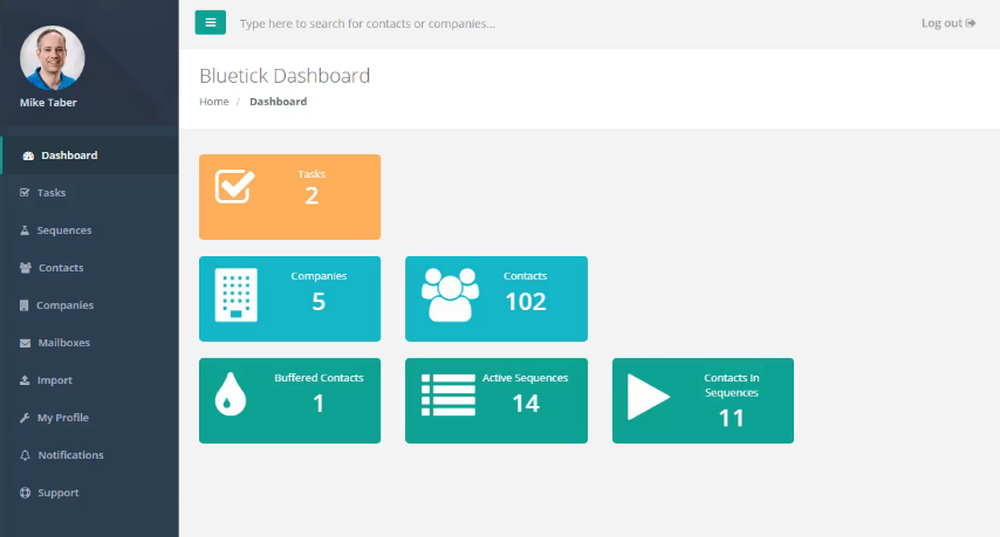Click the Log out link
Screen dimensions: 1000x537
[x=948, y=23]
